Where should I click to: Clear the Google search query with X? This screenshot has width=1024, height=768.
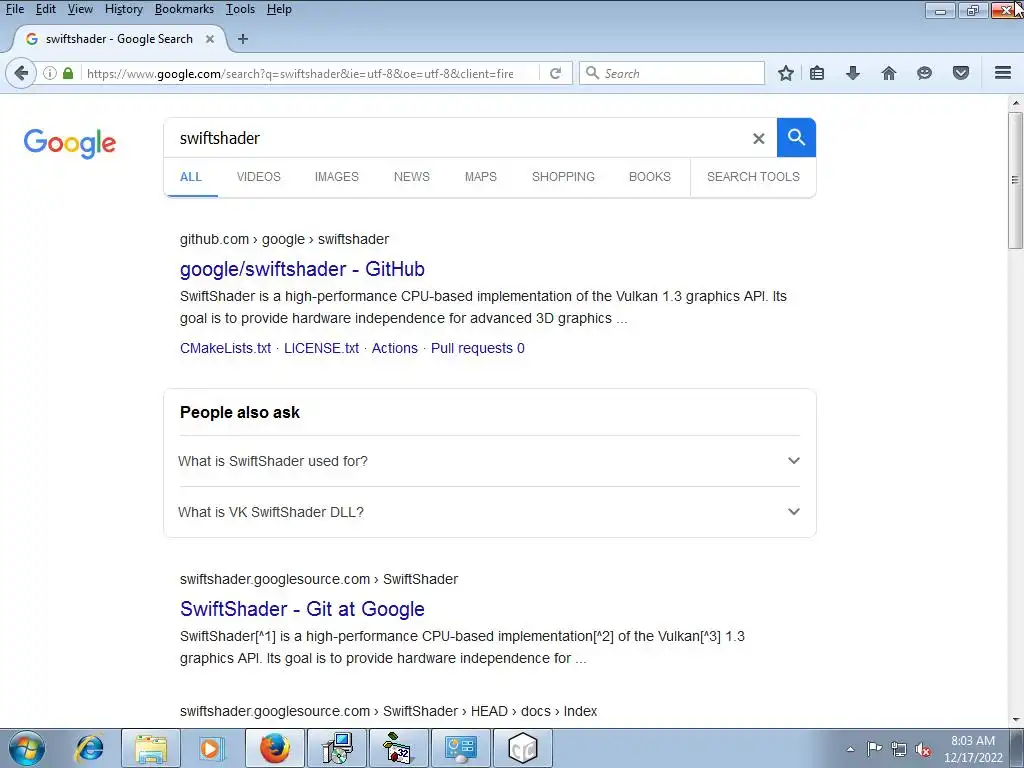(x=758, y=138)
